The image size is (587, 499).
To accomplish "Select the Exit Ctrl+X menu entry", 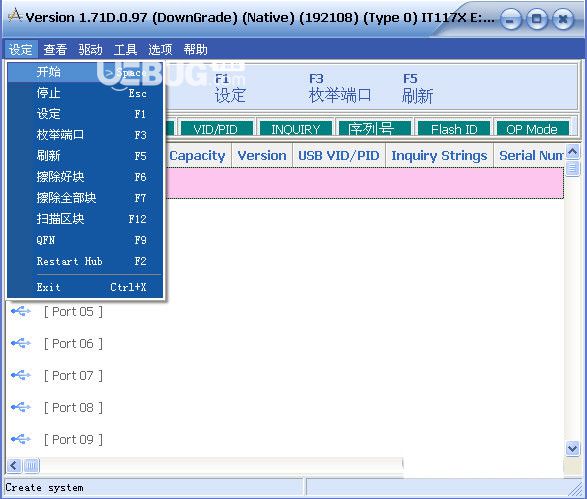I will [x=85, y=287].
